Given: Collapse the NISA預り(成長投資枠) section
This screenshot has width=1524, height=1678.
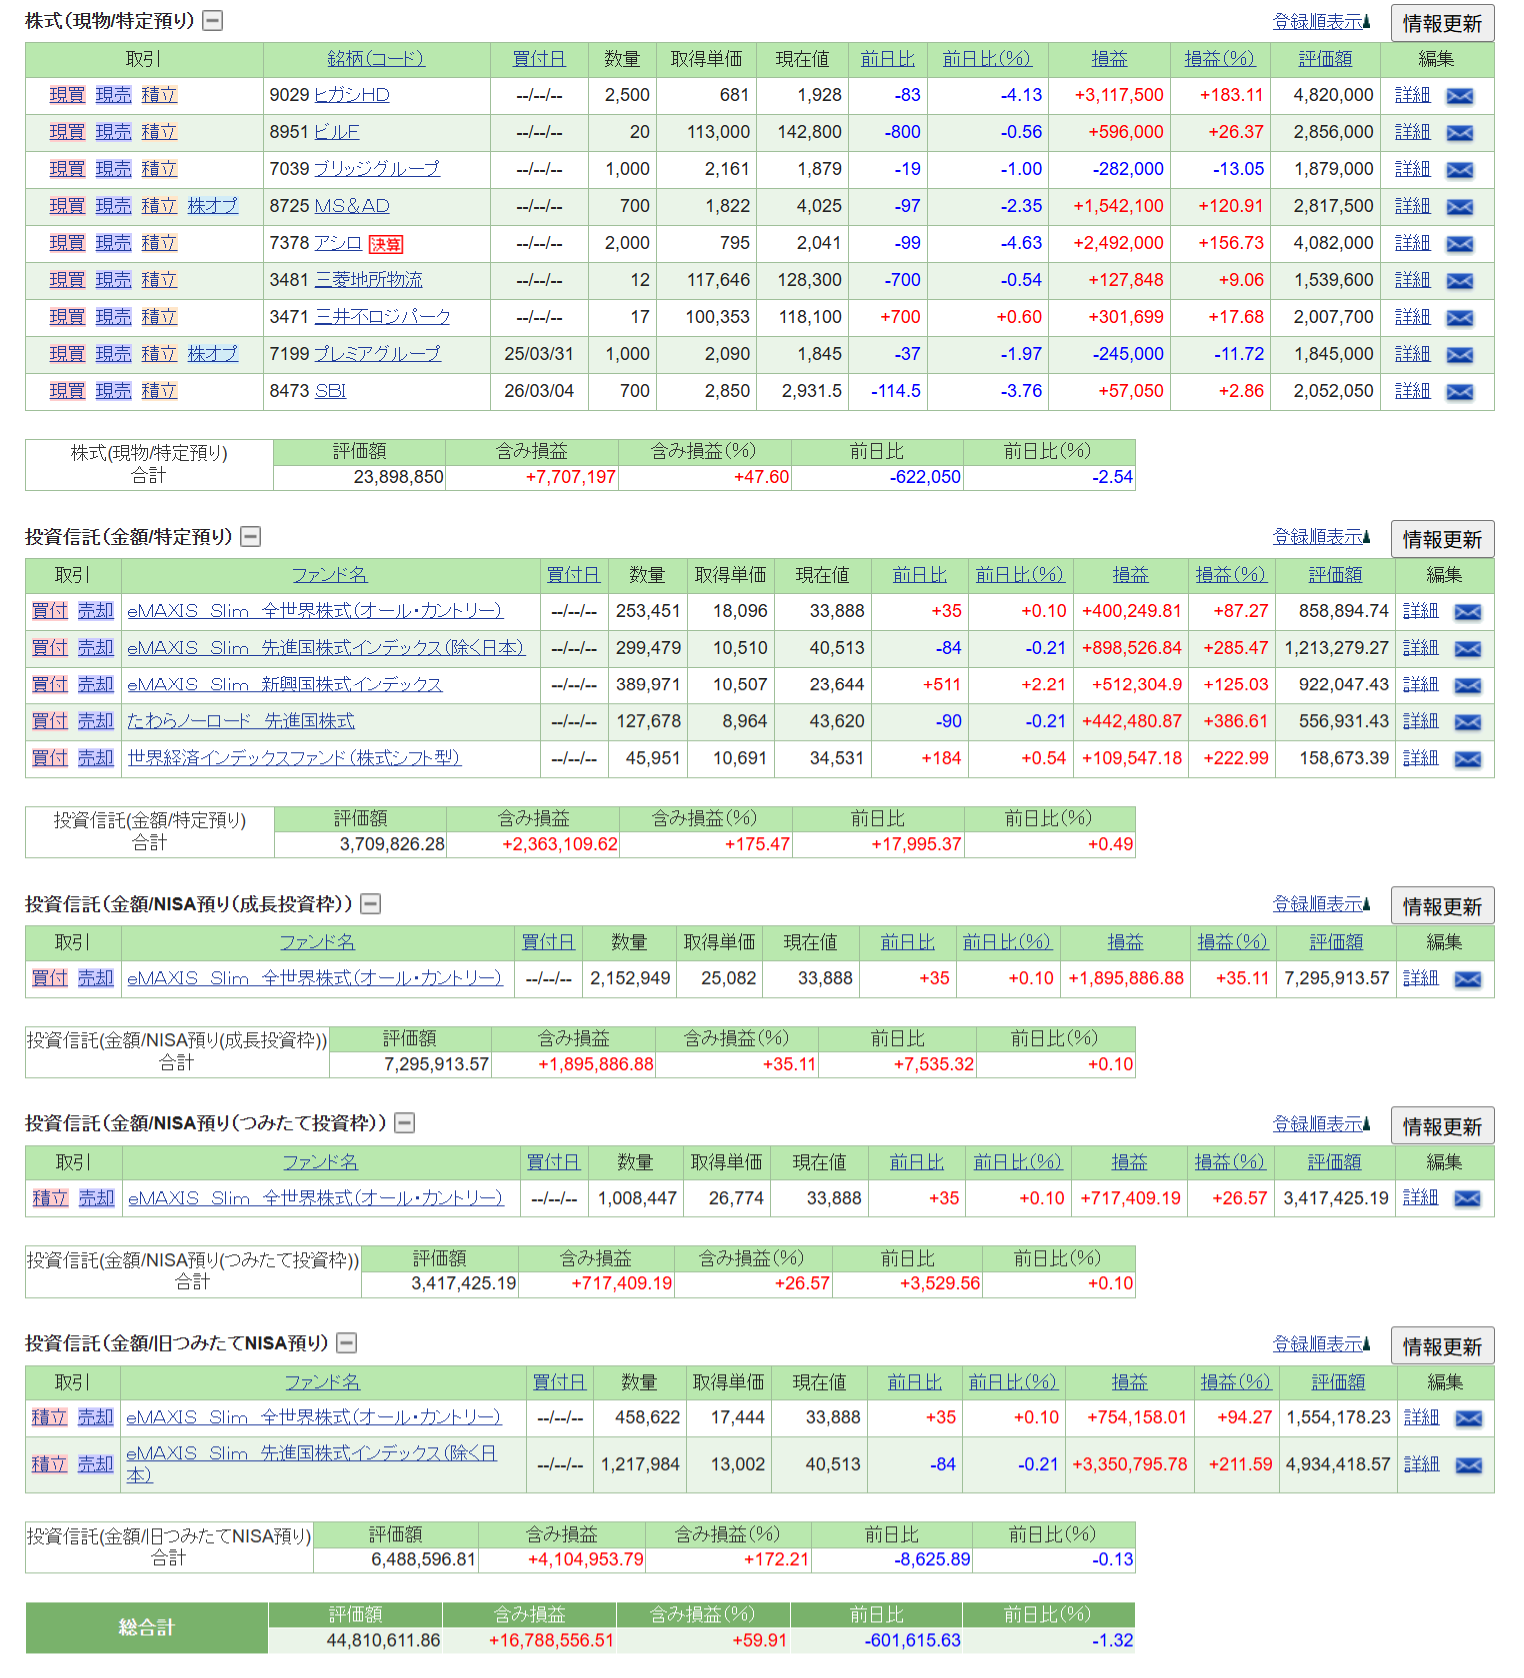Looking at the screenshot, I should 371,904.
